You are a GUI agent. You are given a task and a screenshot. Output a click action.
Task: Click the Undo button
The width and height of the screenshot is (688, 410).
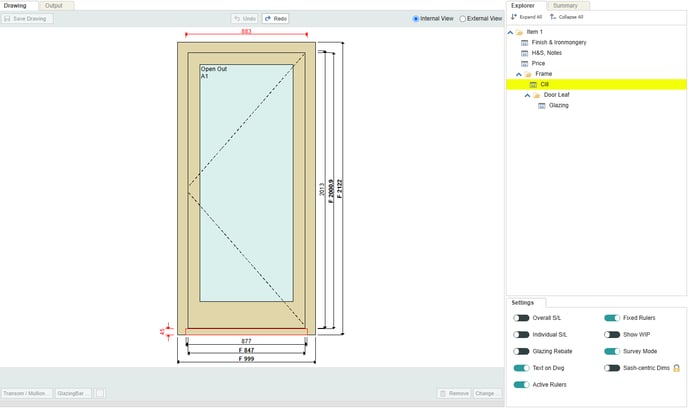coord(244,18)
